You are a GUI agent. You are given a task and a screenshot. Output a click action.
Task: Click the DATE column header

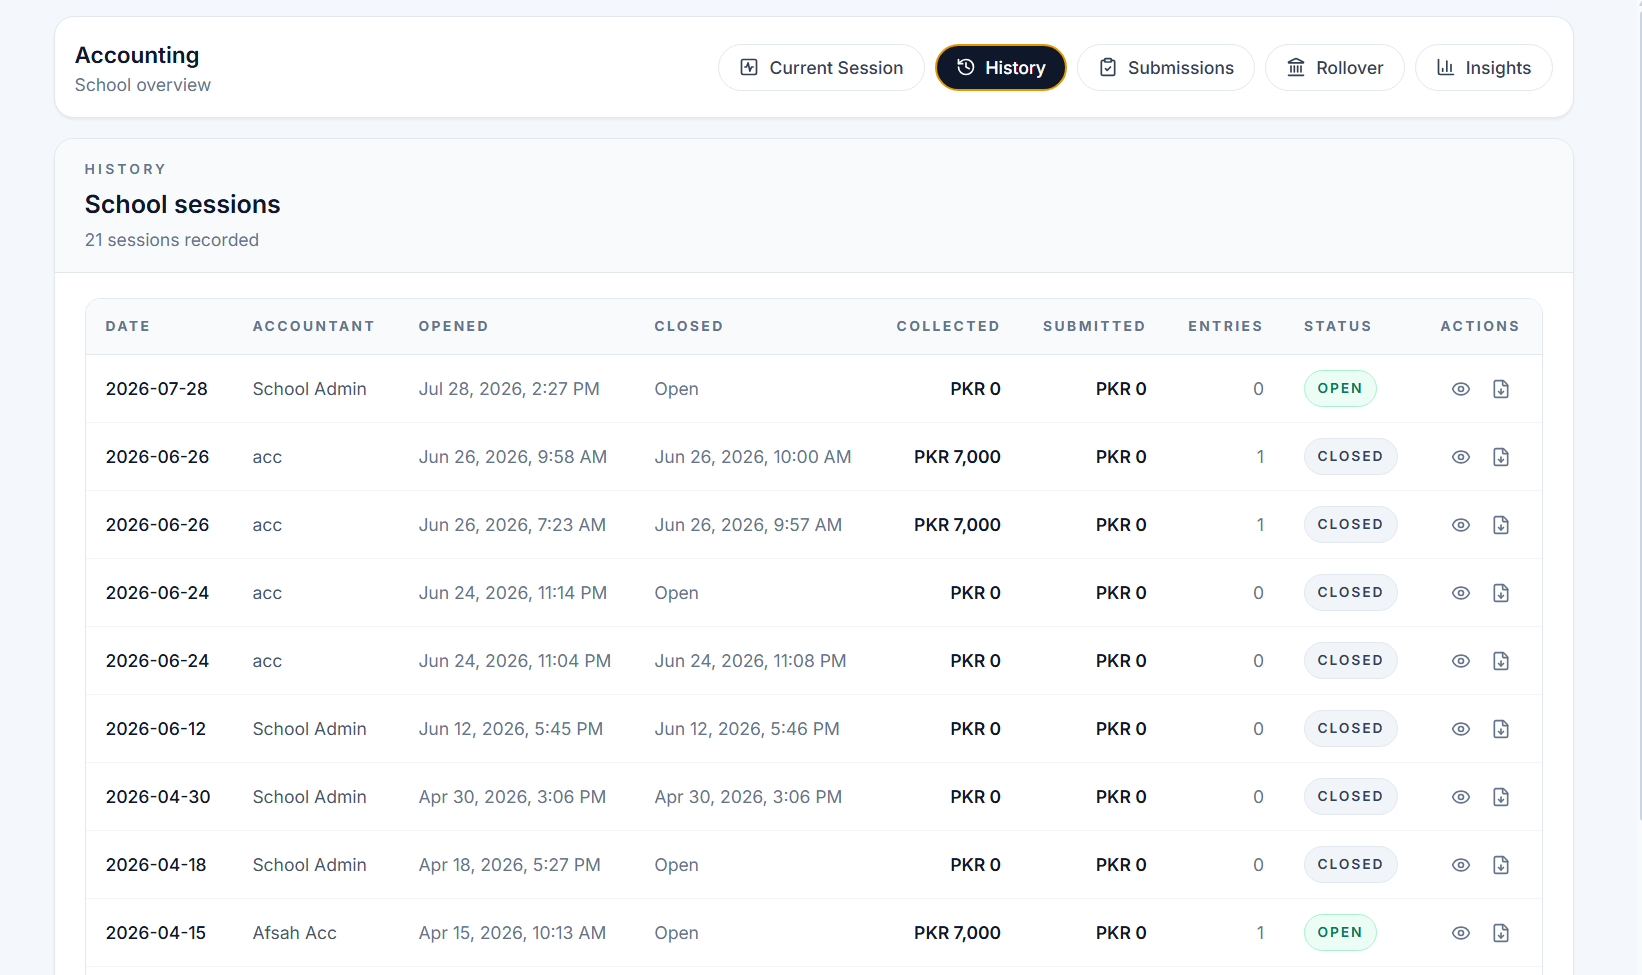tap(128, 326)
